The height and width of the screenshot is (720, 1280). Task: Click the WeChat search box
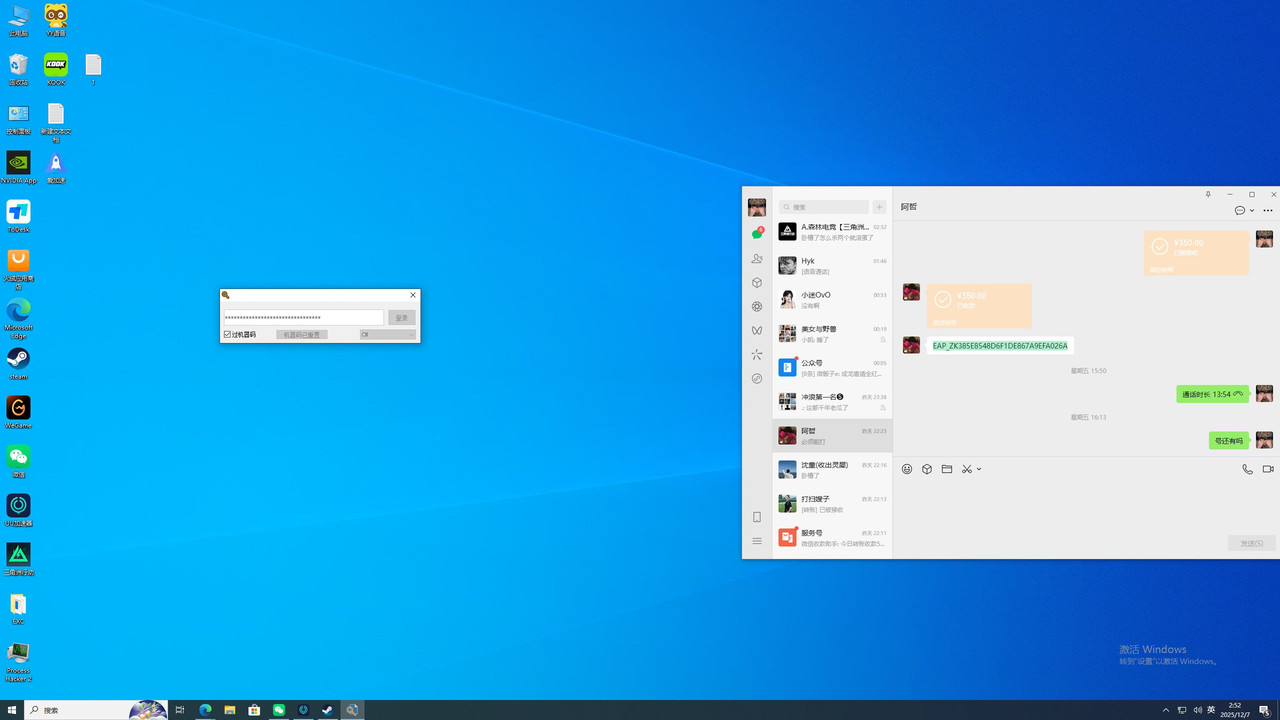(824, 207)
